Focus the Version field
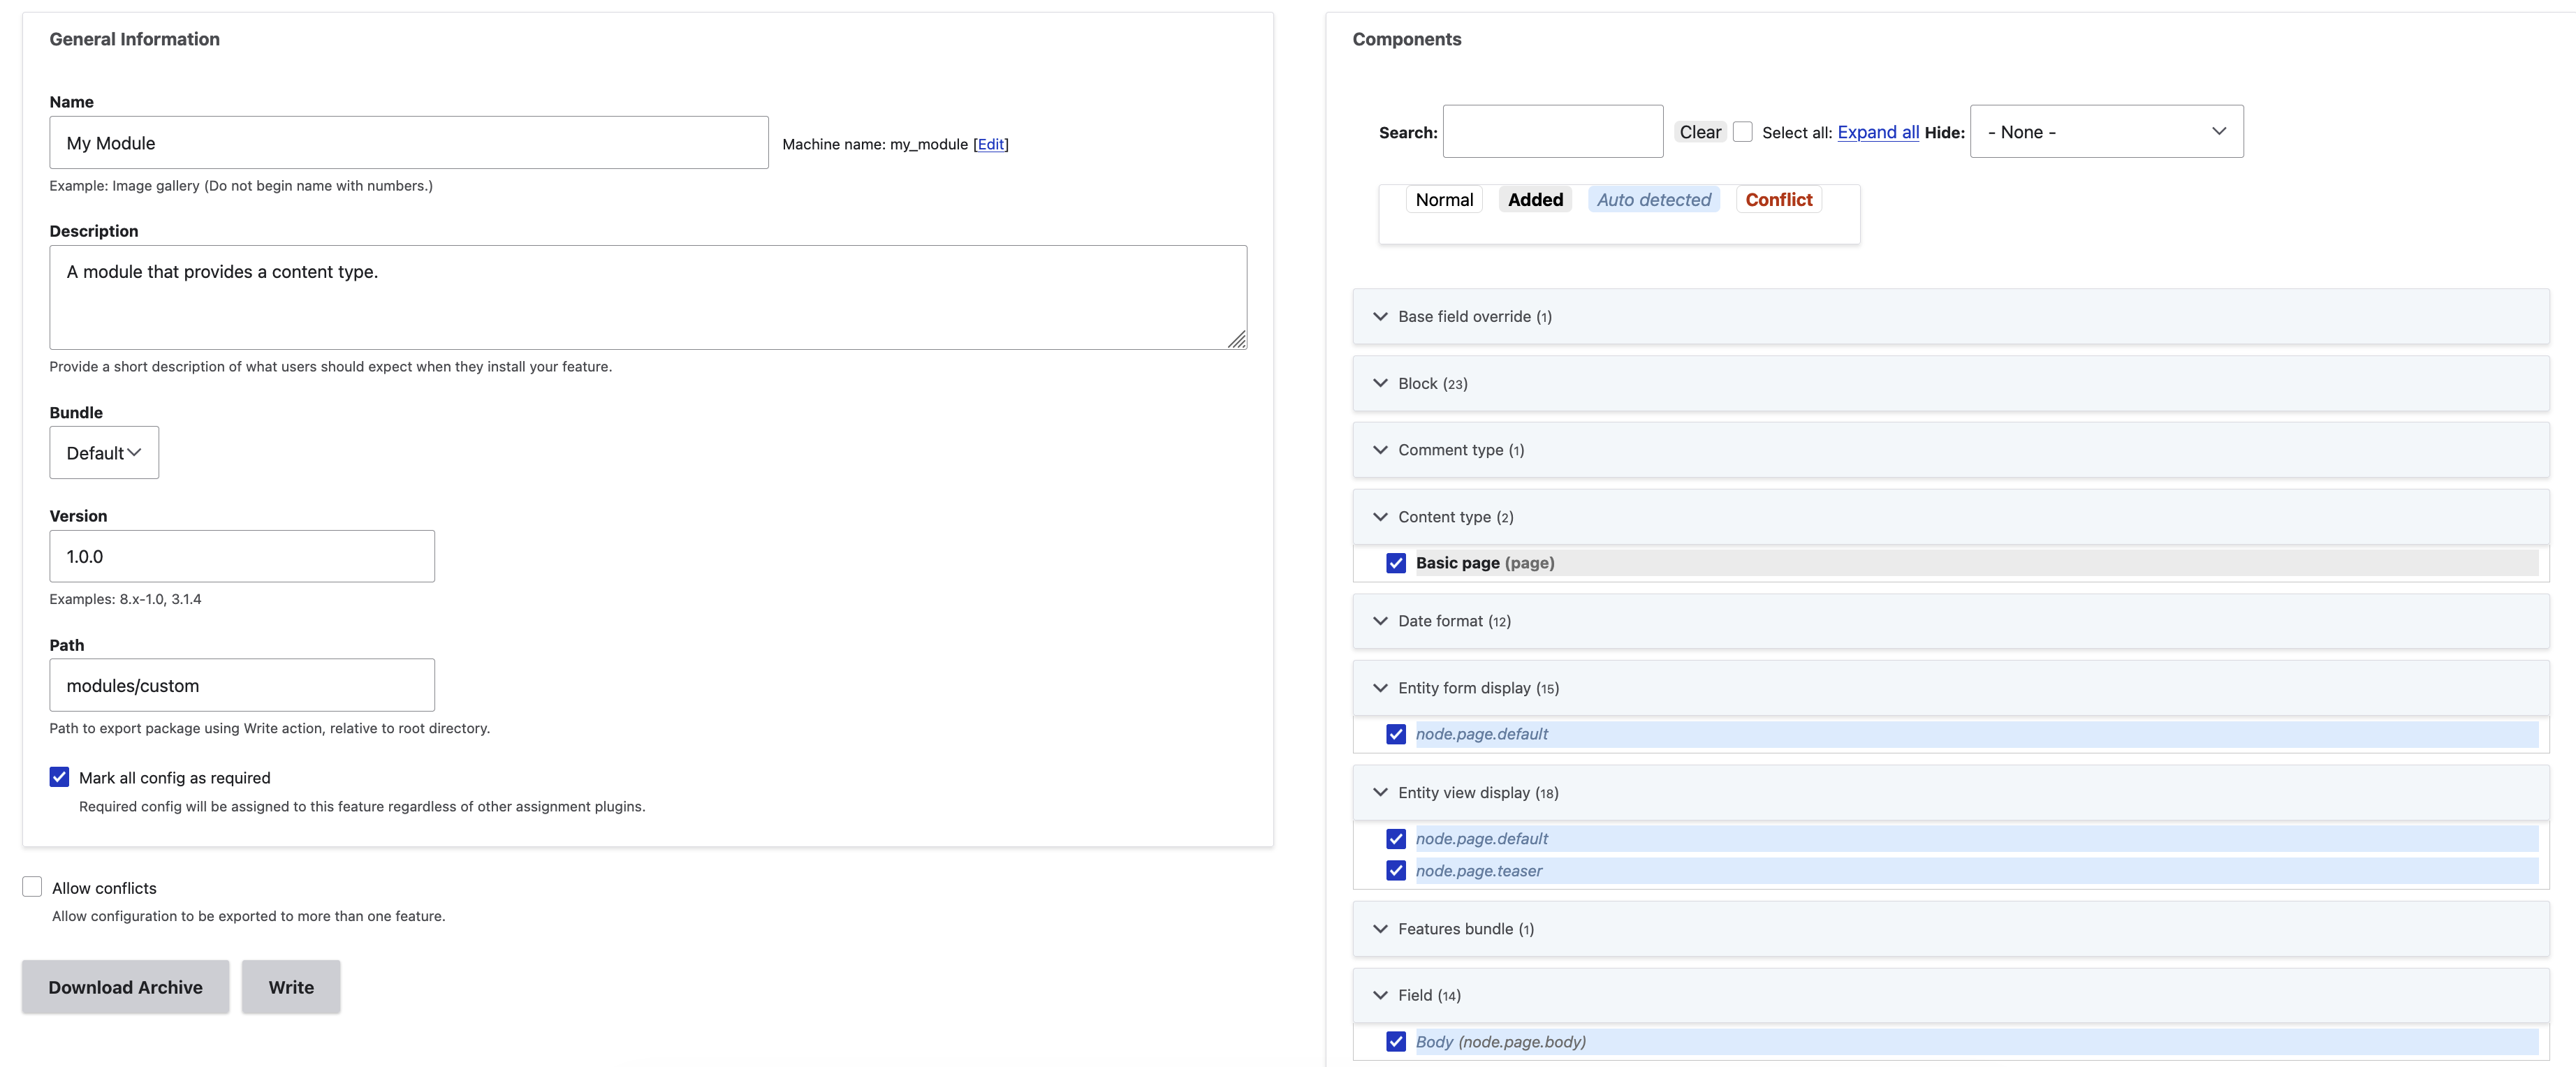This screenshot has width=2576, height=1067. tap(242, 556)
